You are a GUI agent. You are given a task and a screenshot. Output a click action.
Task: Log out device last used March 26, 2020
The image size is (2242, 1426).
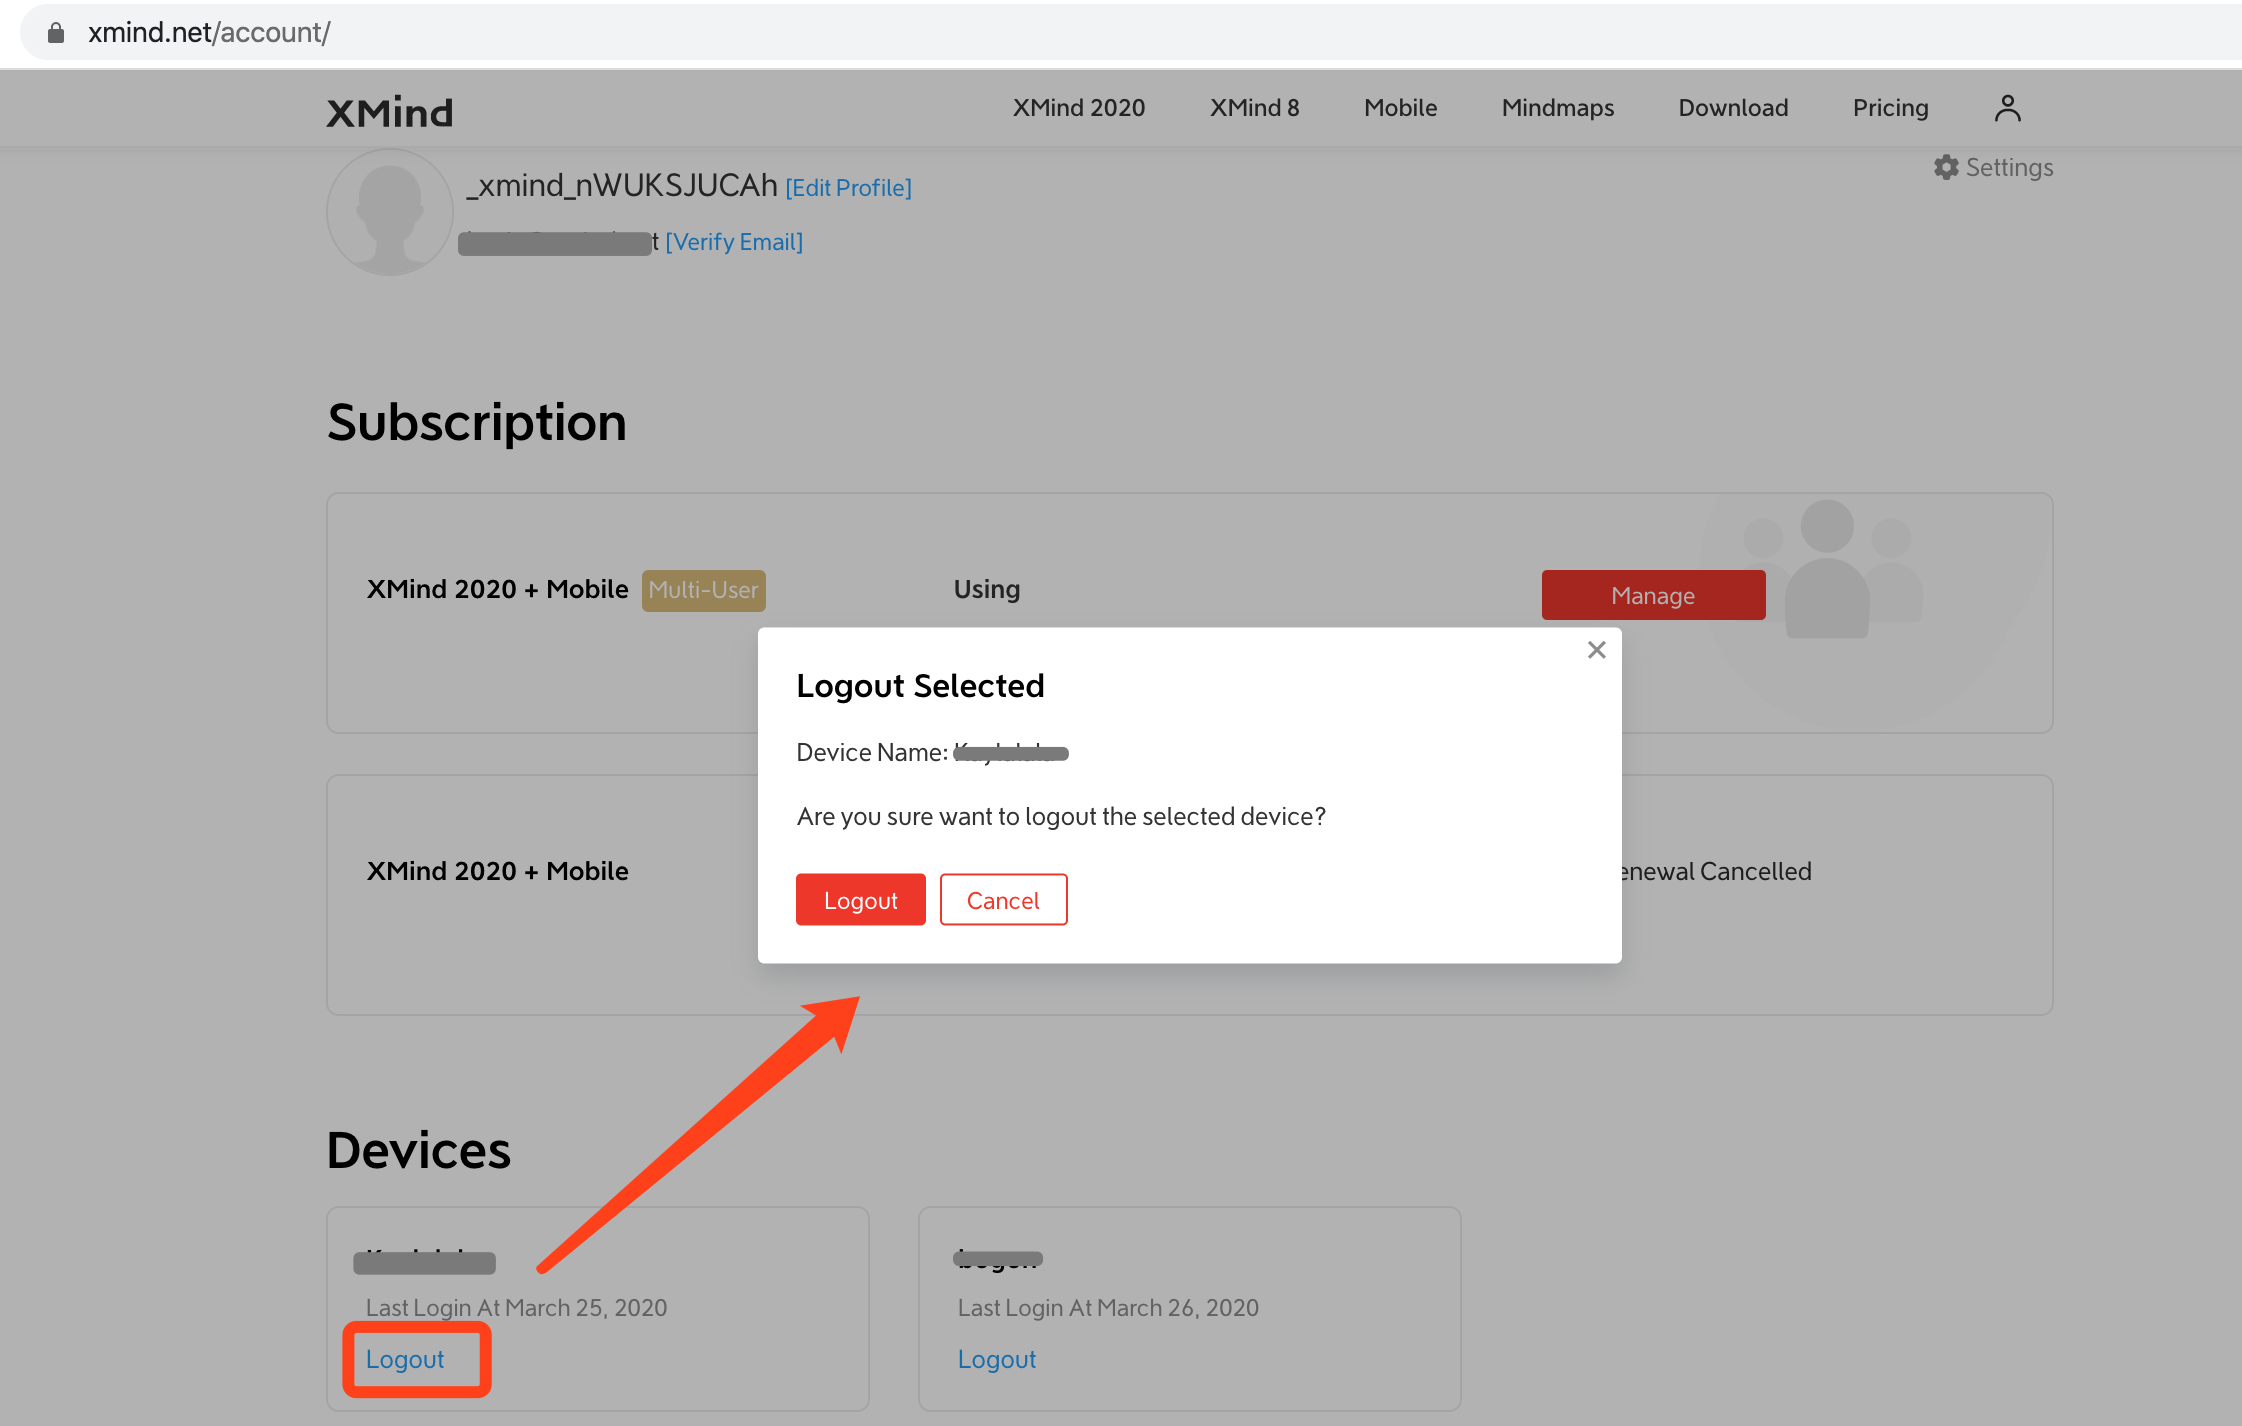pos(997,1359)
